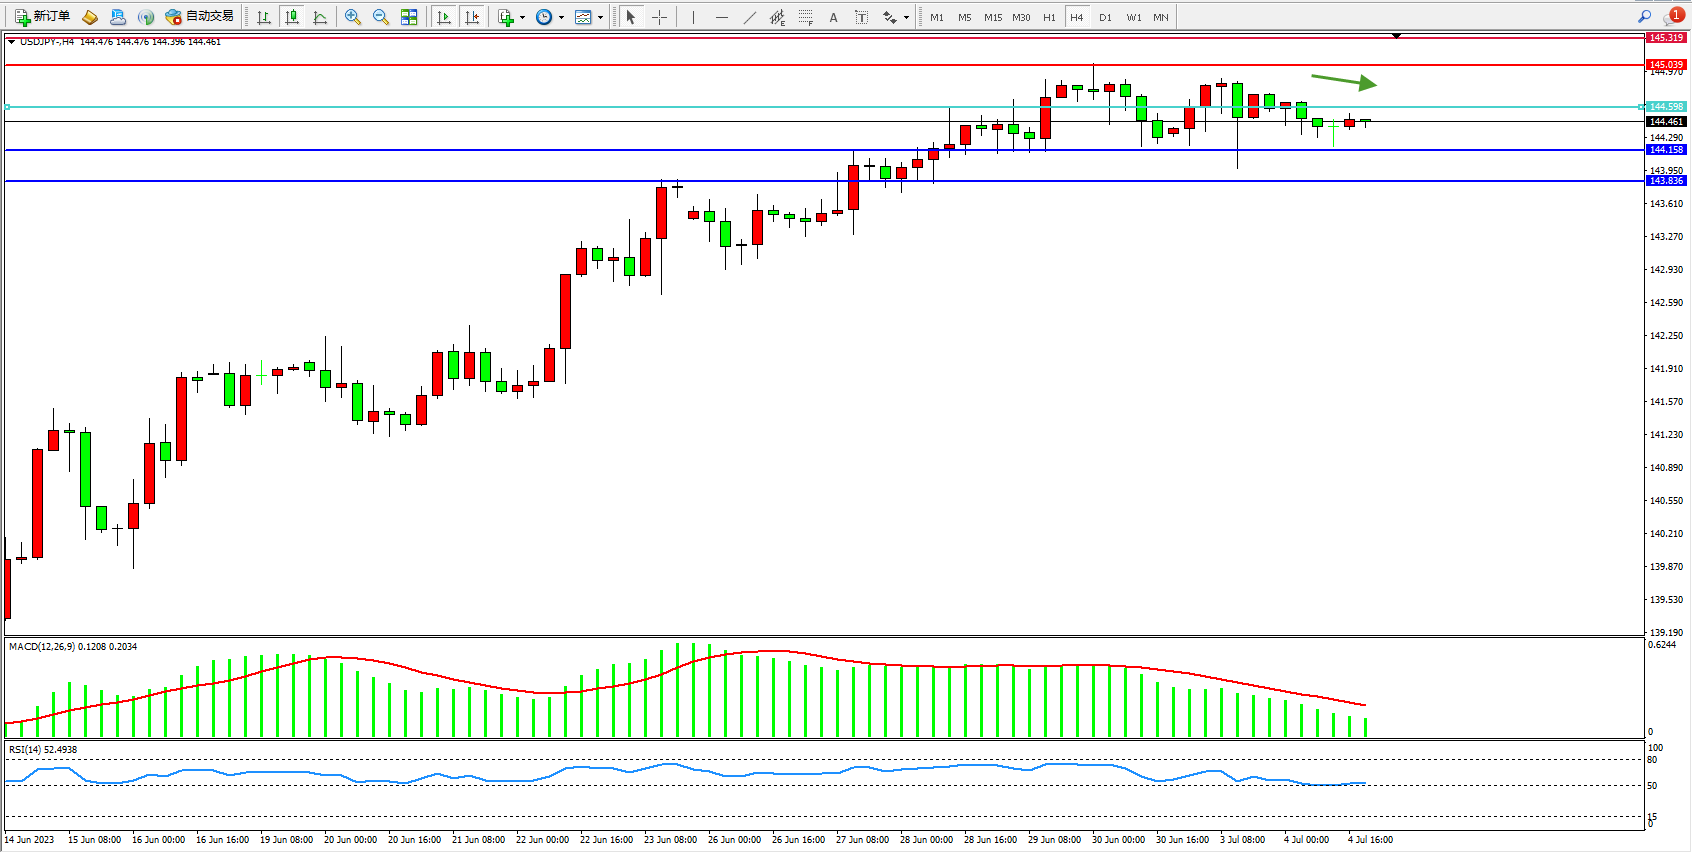The height and width of the screenshot is (853, 1692).
Task: Click the zoom out magnifier icon
Action: coord(380,17)
